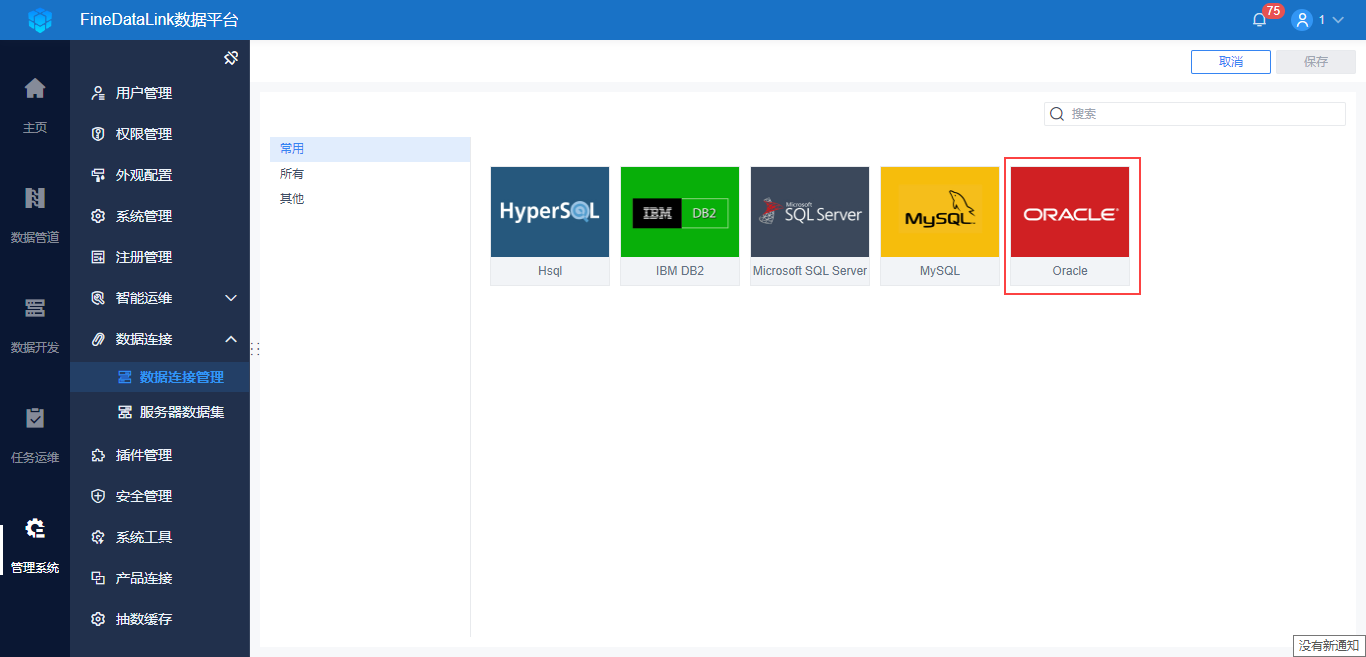Open 任务运维 in left rail
This screenshot has height=657, width=1366.
[x=35, y=433]
